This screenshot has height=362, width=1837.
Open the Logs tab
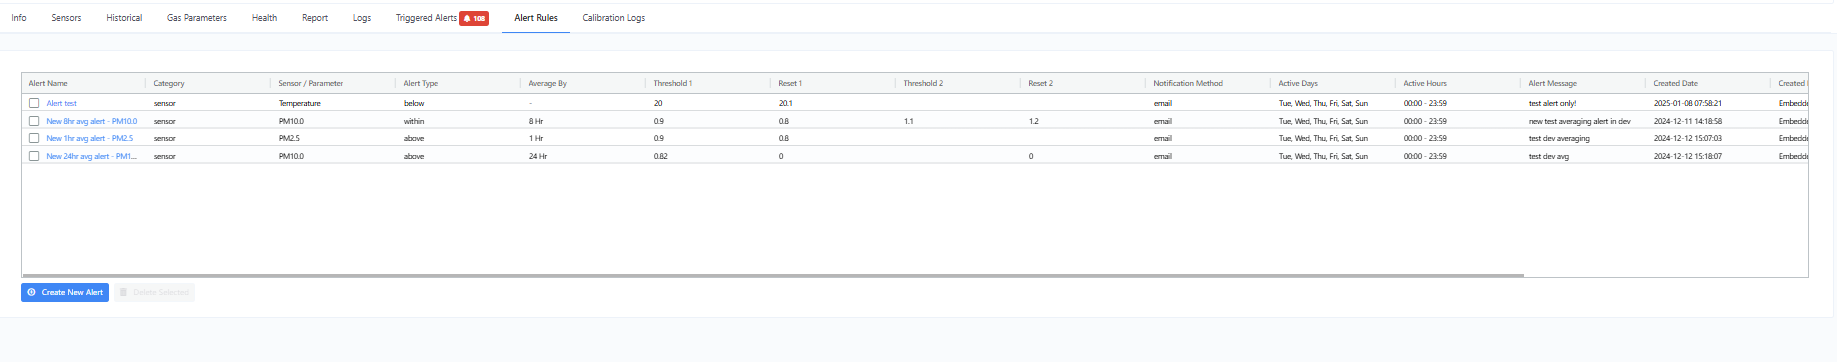point(362,18)
